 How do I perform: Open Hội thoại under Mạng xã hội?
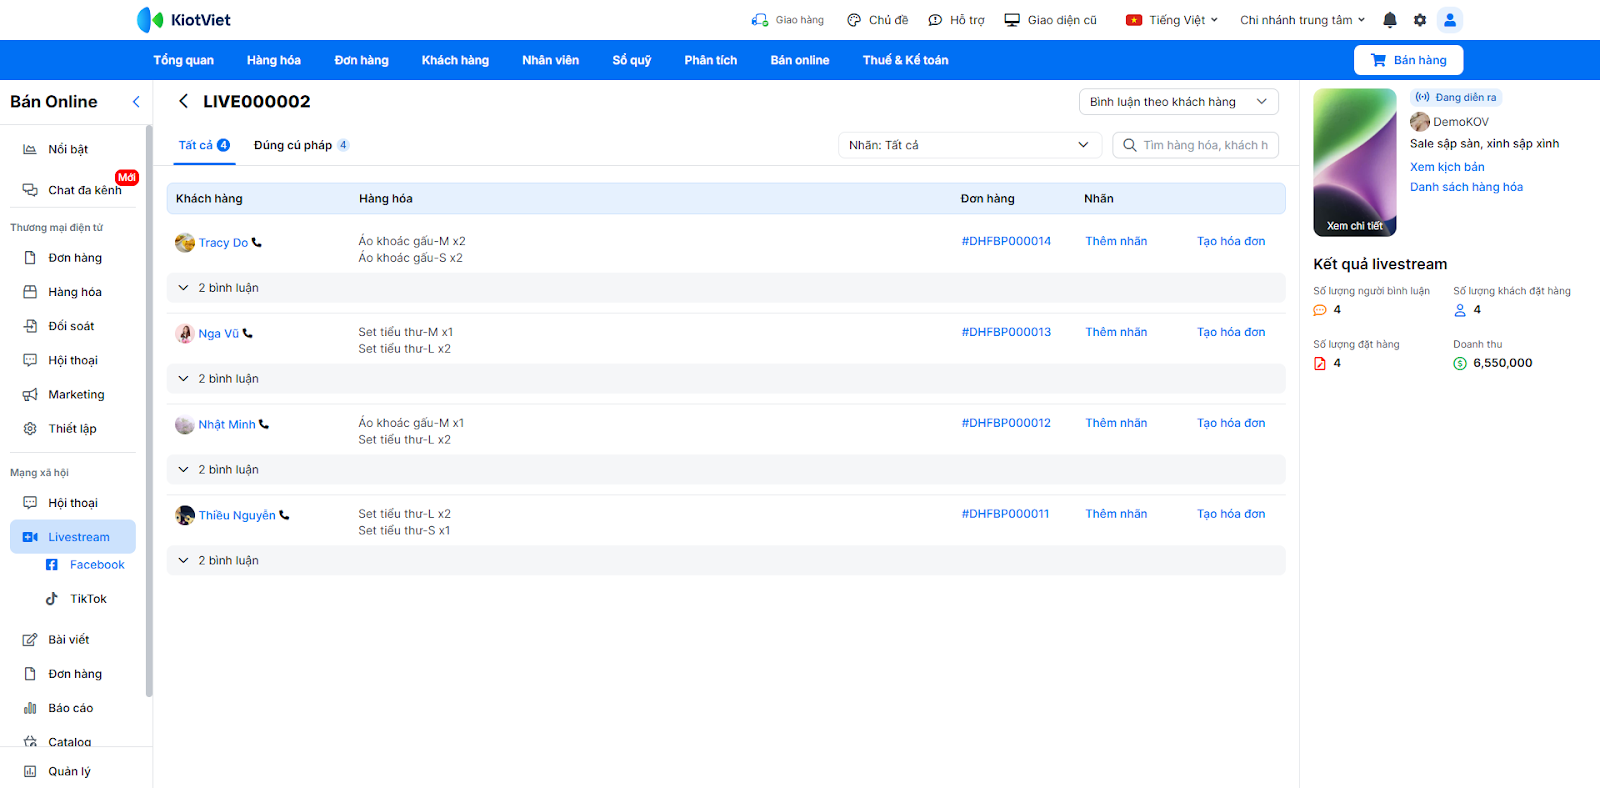pyautogui.click(x=73, y=503)
